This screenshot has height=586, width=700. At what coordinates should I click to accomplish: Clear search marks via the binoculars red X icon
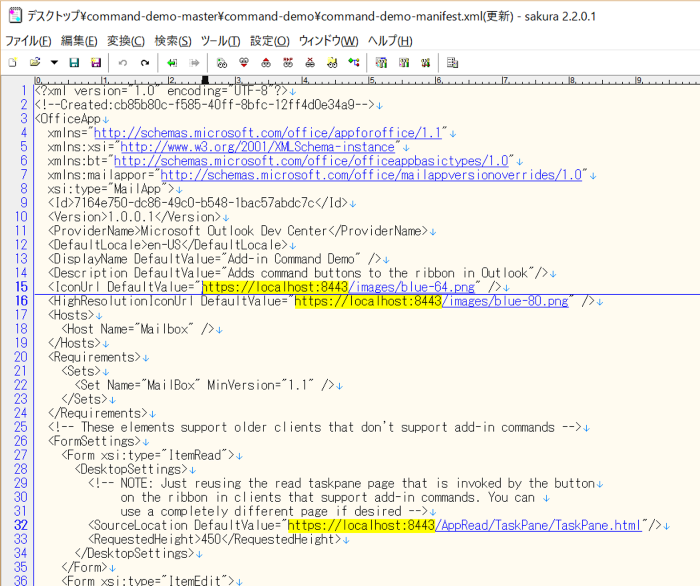point(310,63)
